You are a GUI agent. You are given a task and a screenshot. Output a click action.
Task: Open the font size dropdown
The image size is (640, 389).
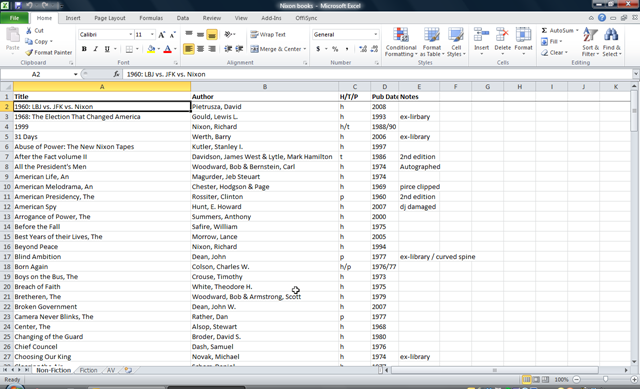[152, 35]
